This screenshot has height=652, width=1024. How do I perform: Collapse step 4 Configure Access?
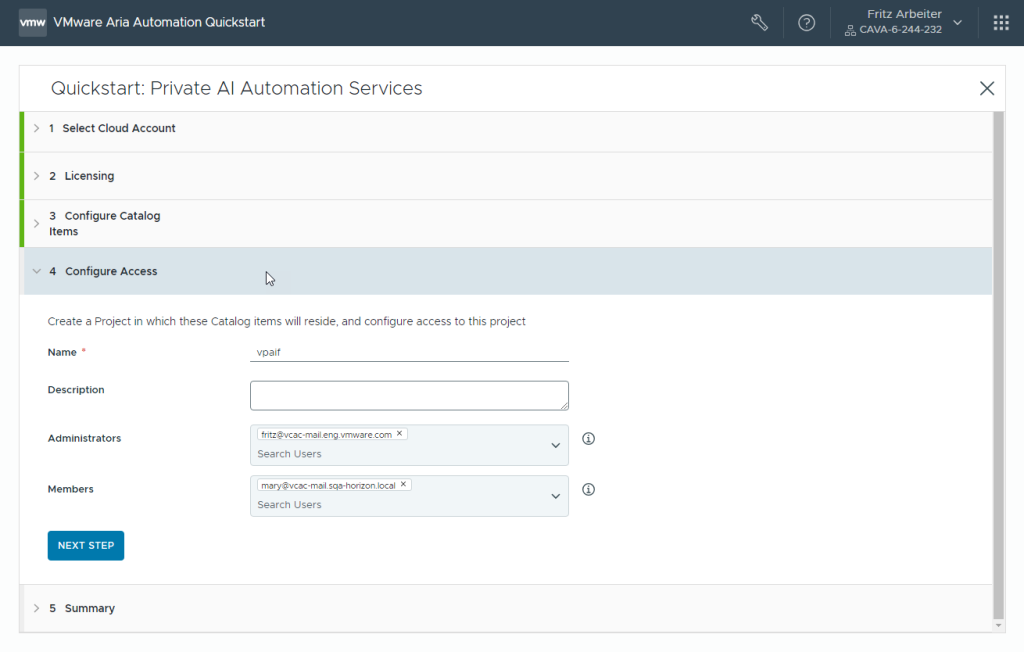(111, 271)
